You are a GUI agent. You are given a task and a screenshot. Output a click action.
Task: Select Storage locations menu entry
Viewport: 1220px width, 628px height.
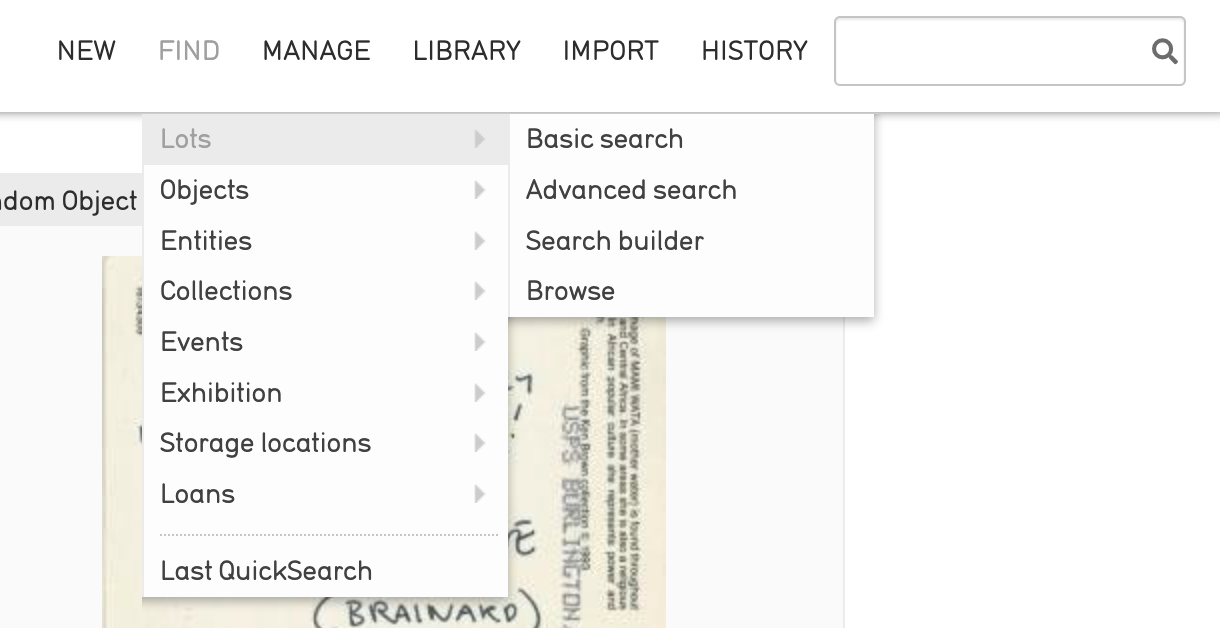coord(265,443)
